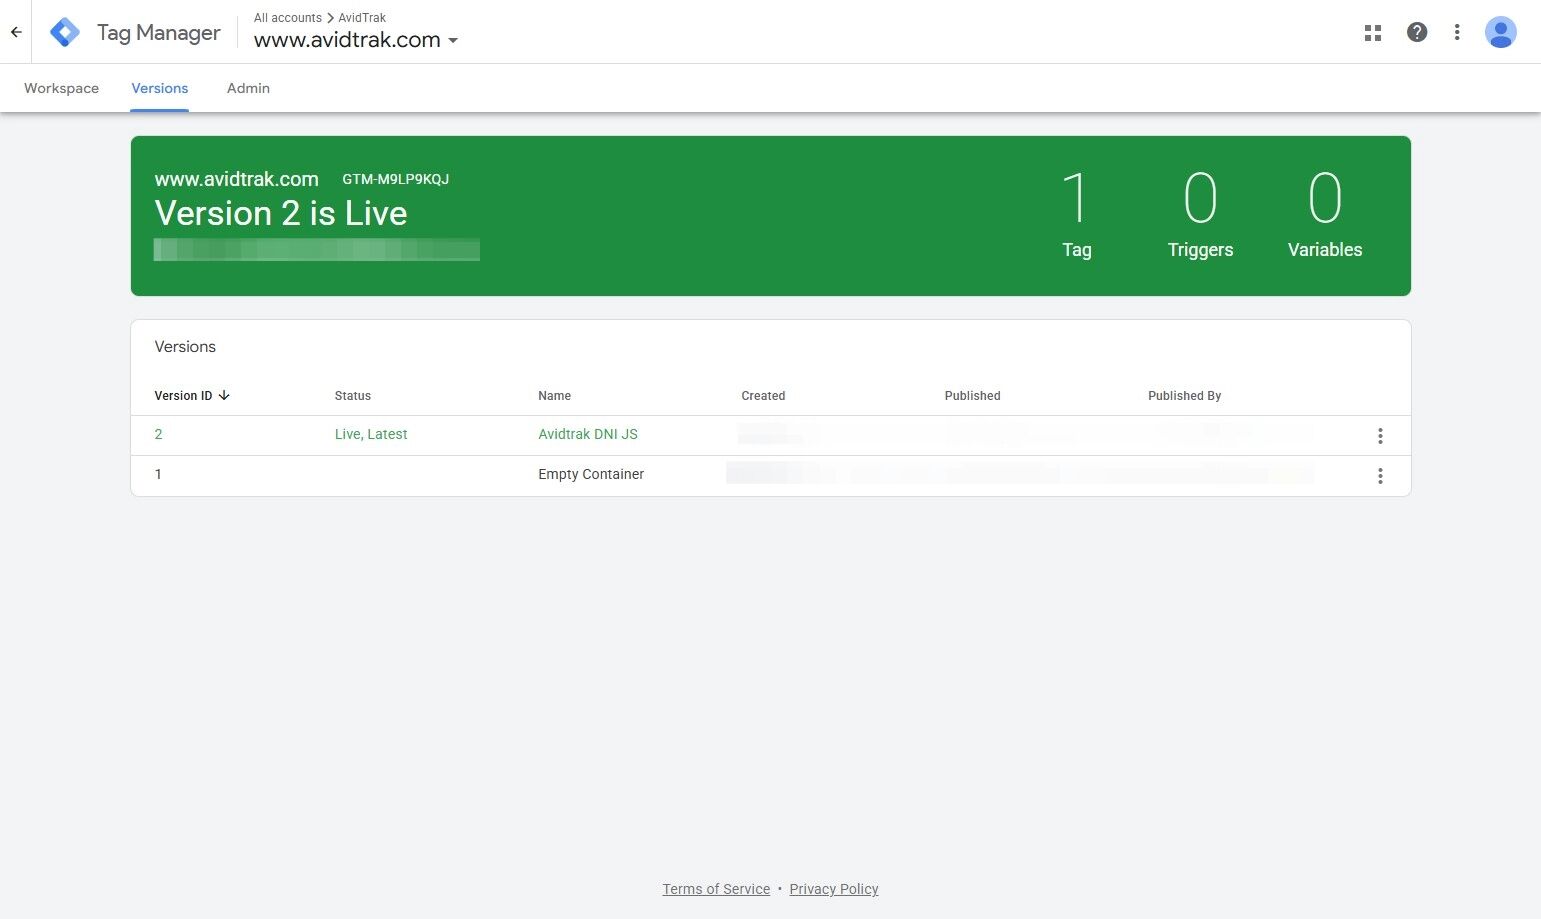Open the Avidtrak DNI JS version

point(588,434)
